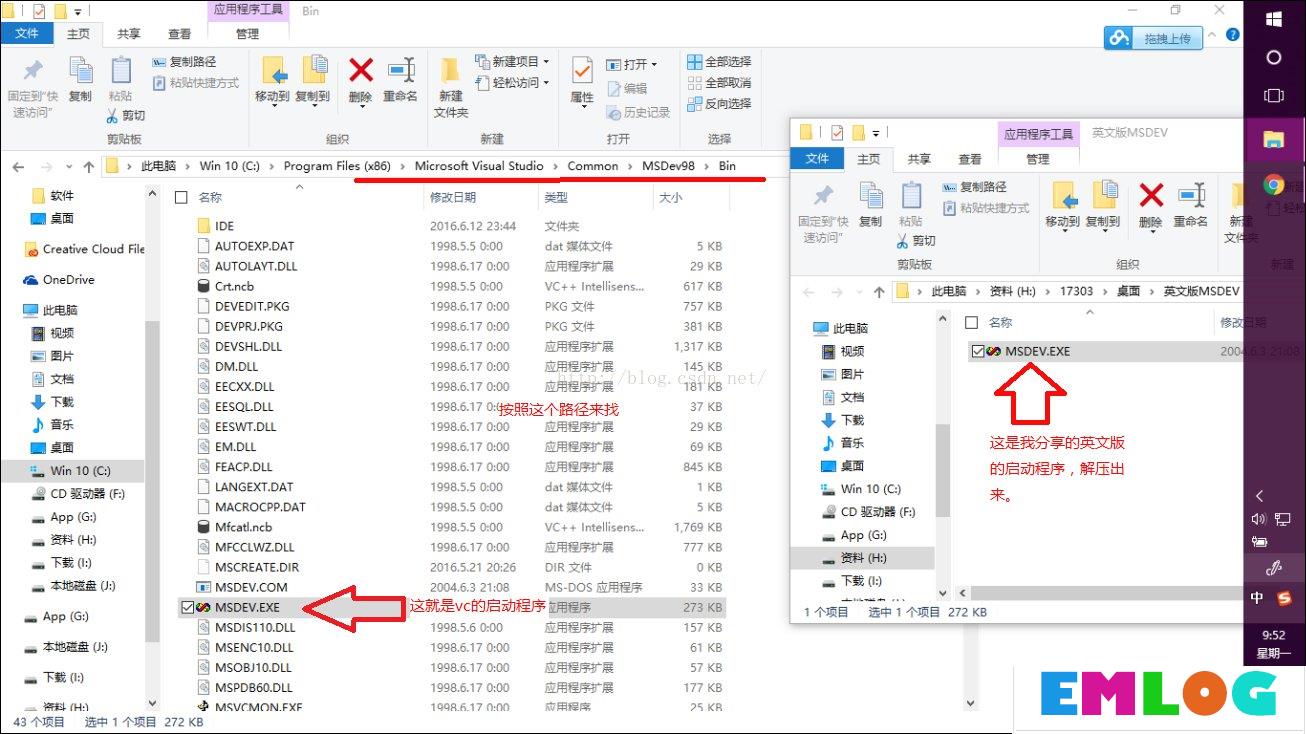
Task: Sort by 修改日期 column in Bin window
Action: click(453, 197)
